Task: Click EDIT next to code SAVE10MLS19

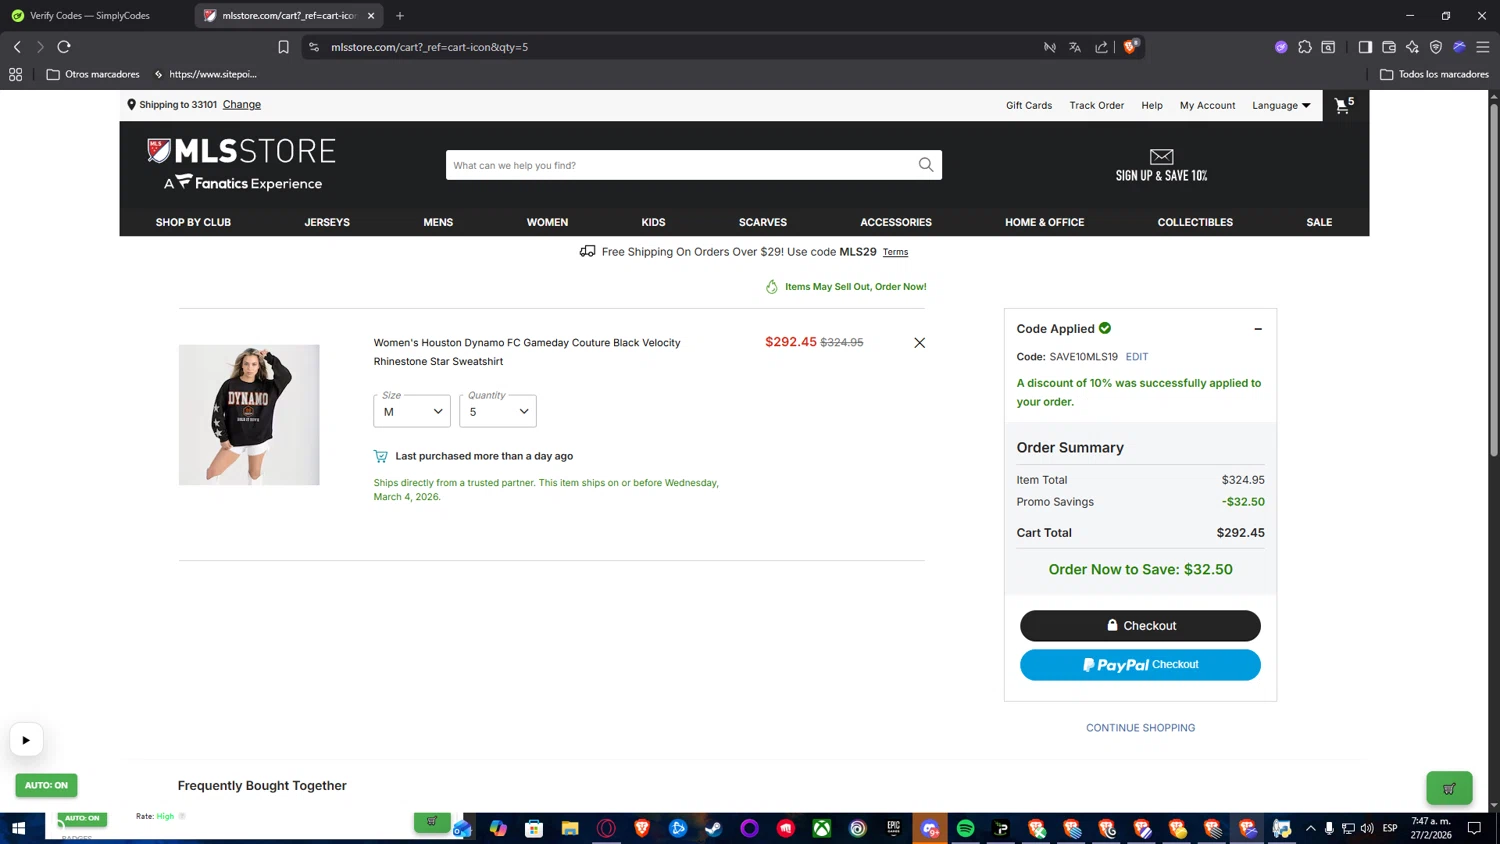Action: [x=1137, y=357]
